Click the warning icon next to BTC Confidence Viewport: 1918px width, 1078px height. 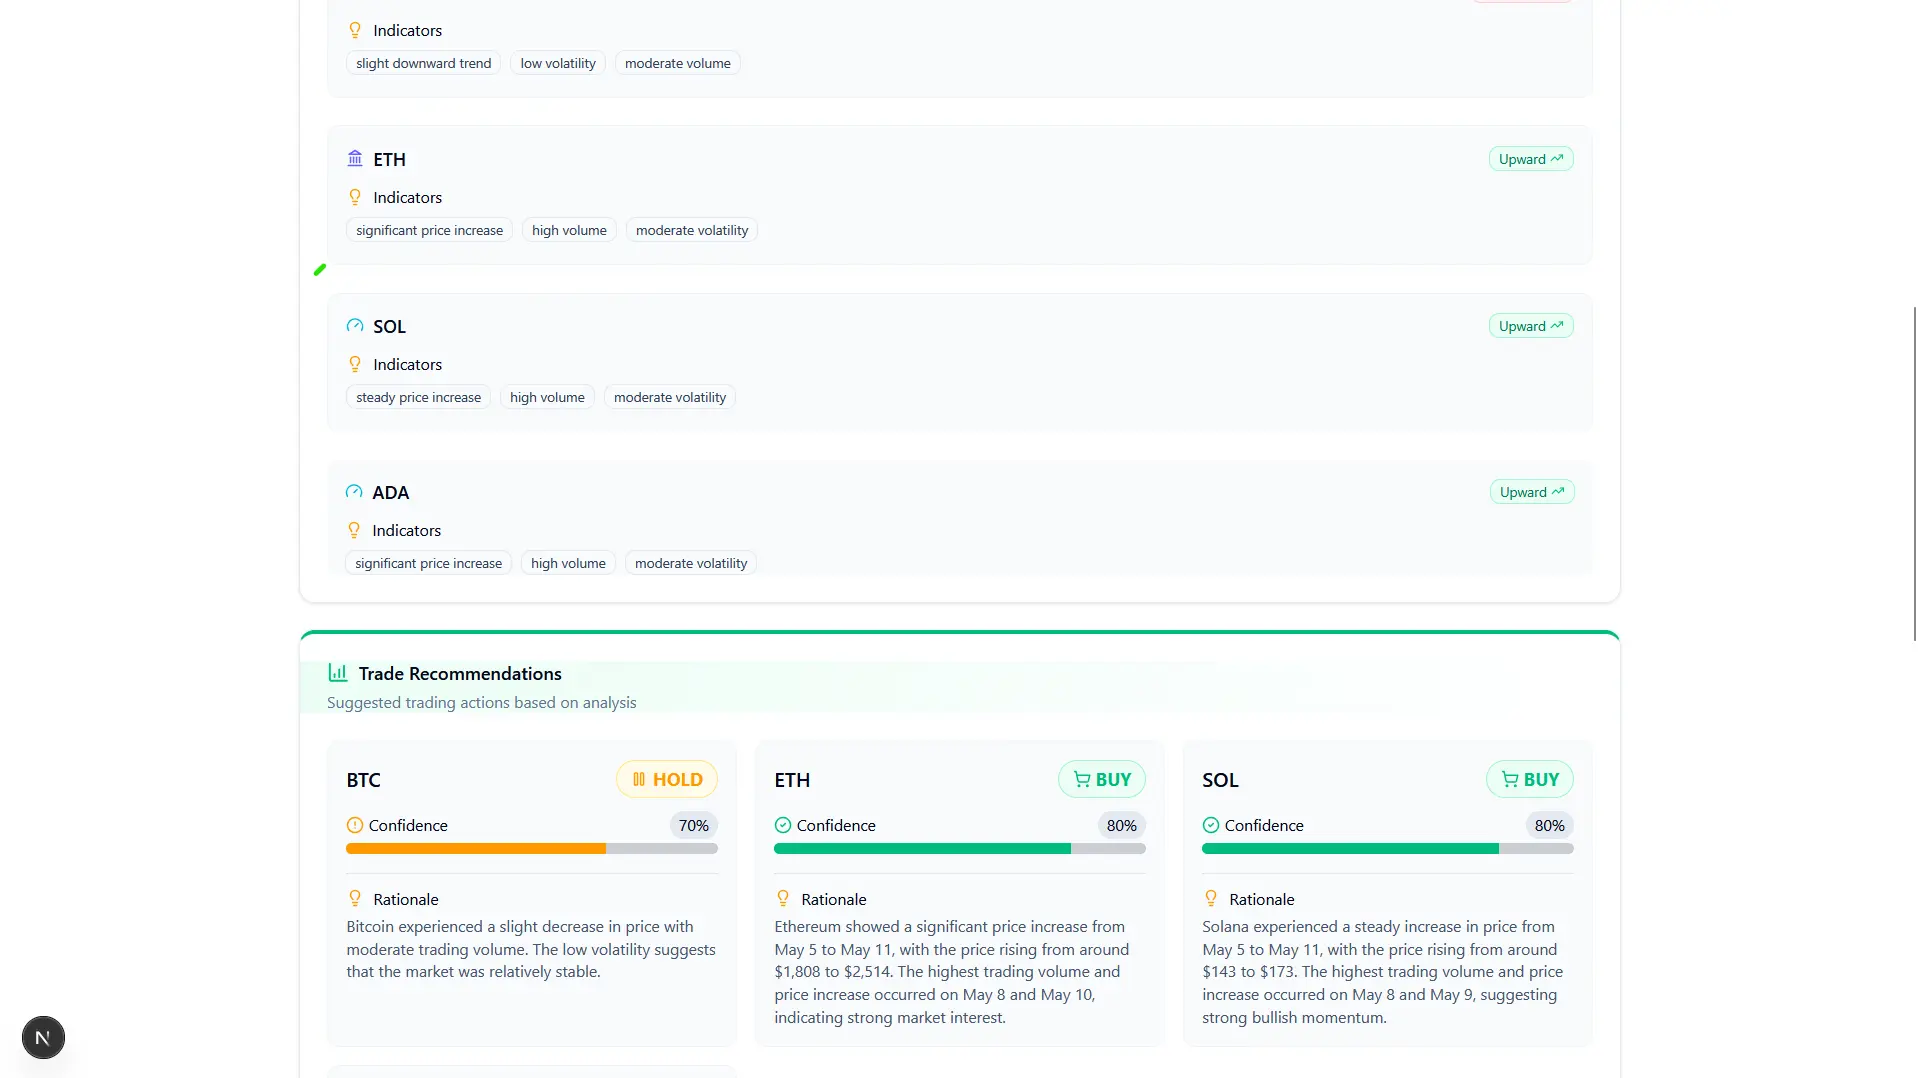coord(354,825)
